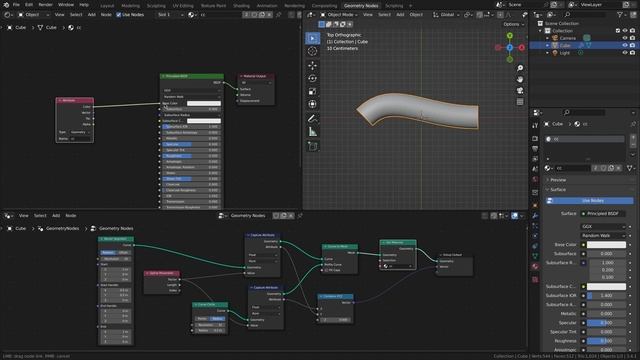Toggle render camera icon for Cube row
Image resolution: width=640 pixels, height=360 pixels.
[x=632, y=45]
